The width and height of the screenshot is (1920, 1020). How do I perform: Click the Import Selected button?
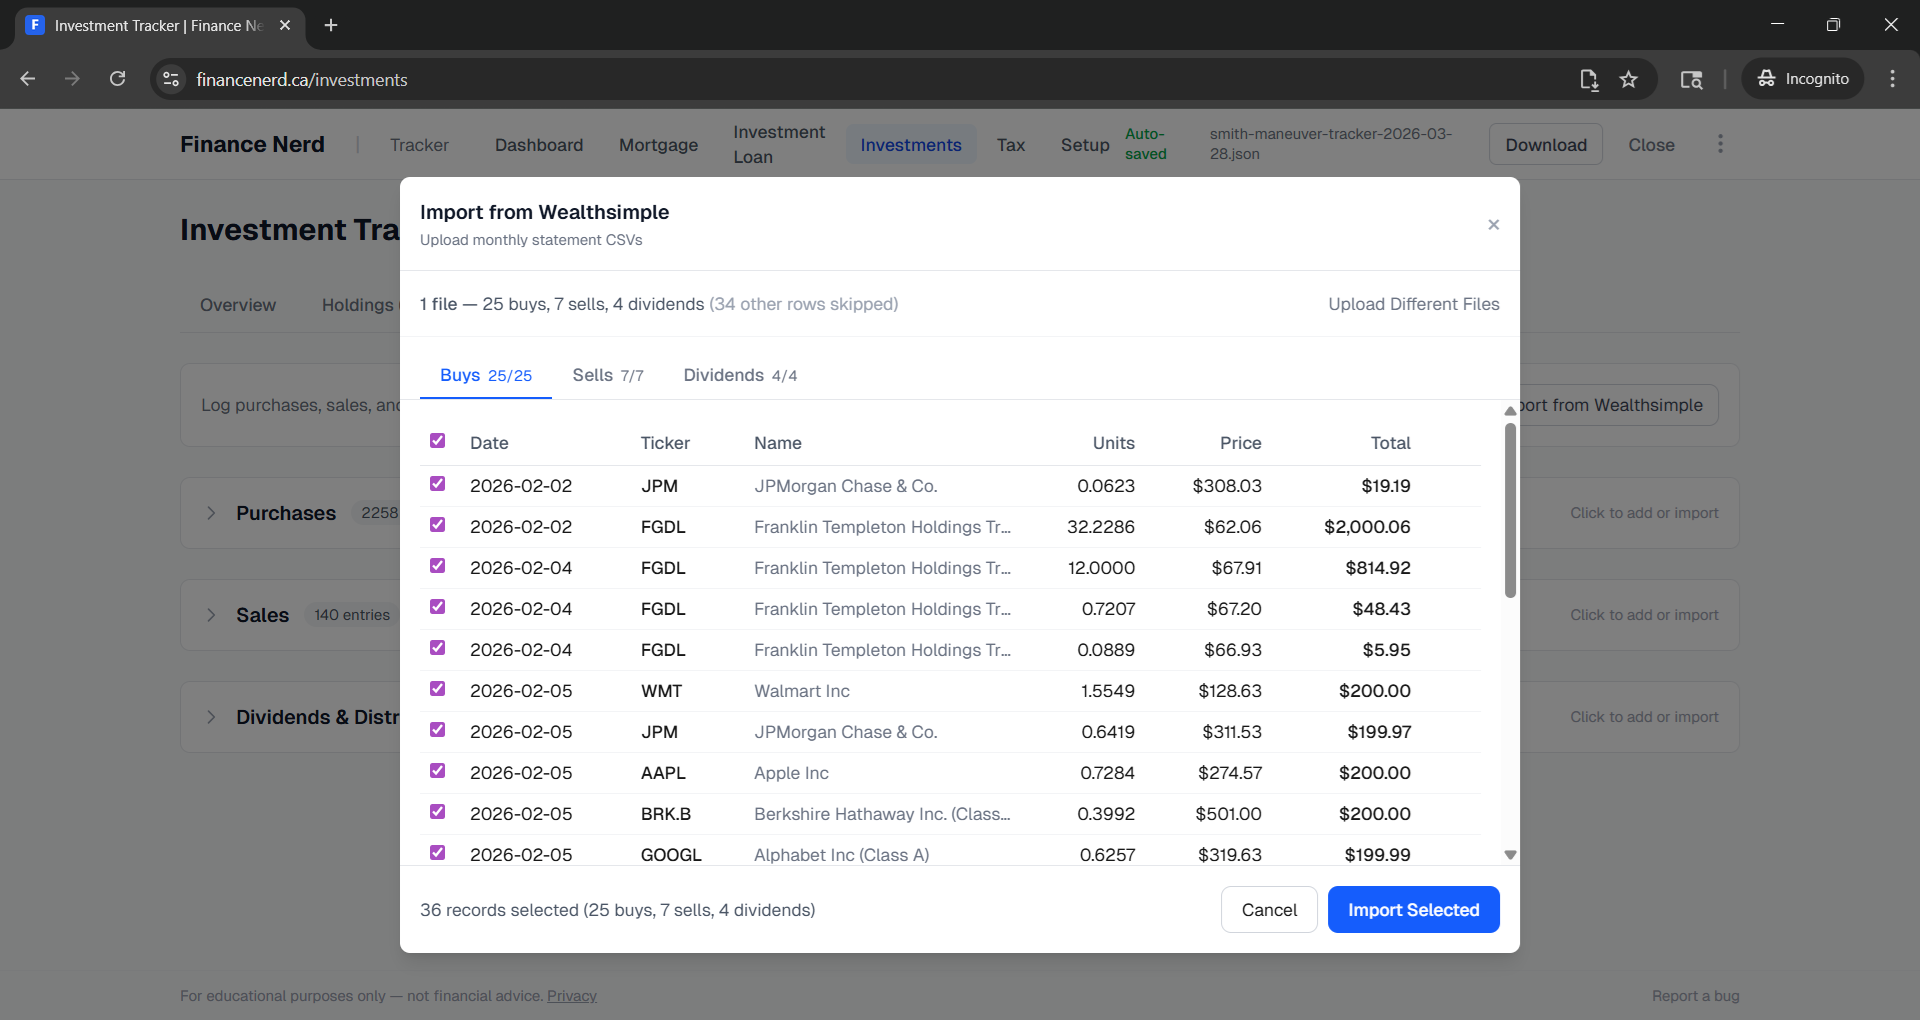pyautogui.click(x=1413, y=909)
